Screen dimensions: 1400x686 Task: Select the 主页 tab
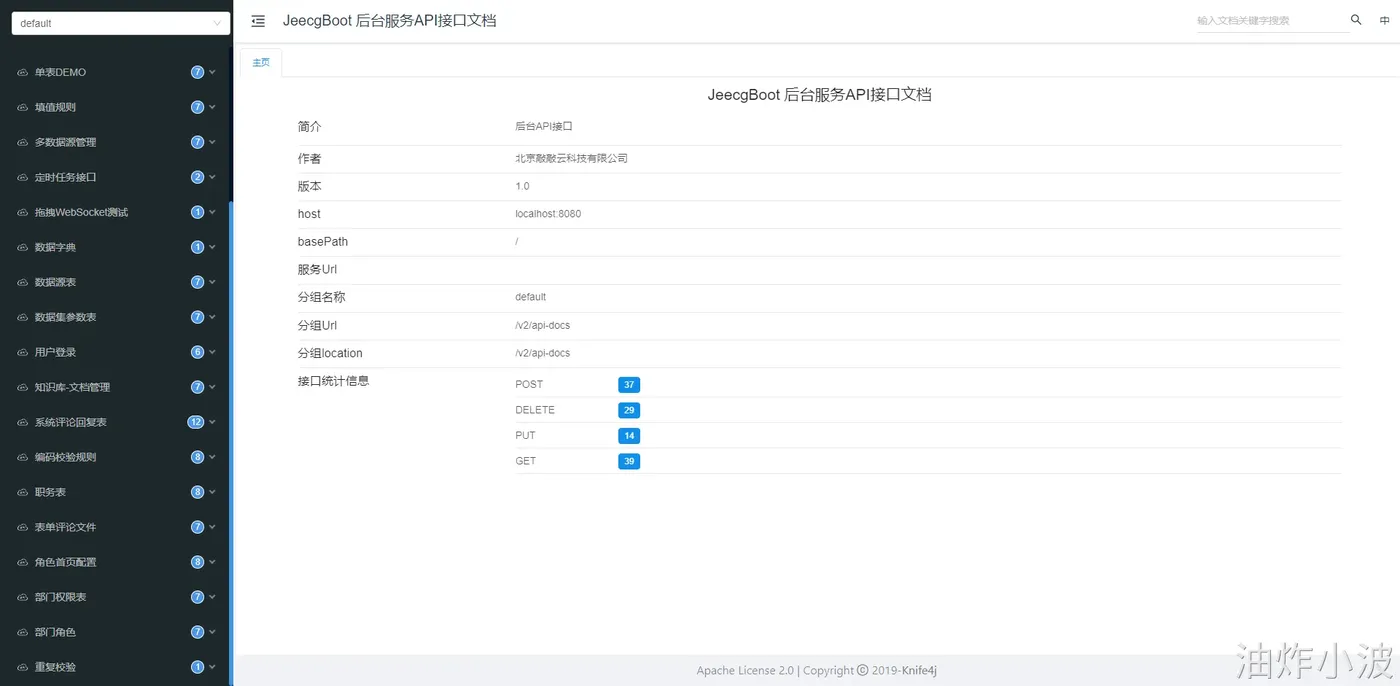coord(261,62)
